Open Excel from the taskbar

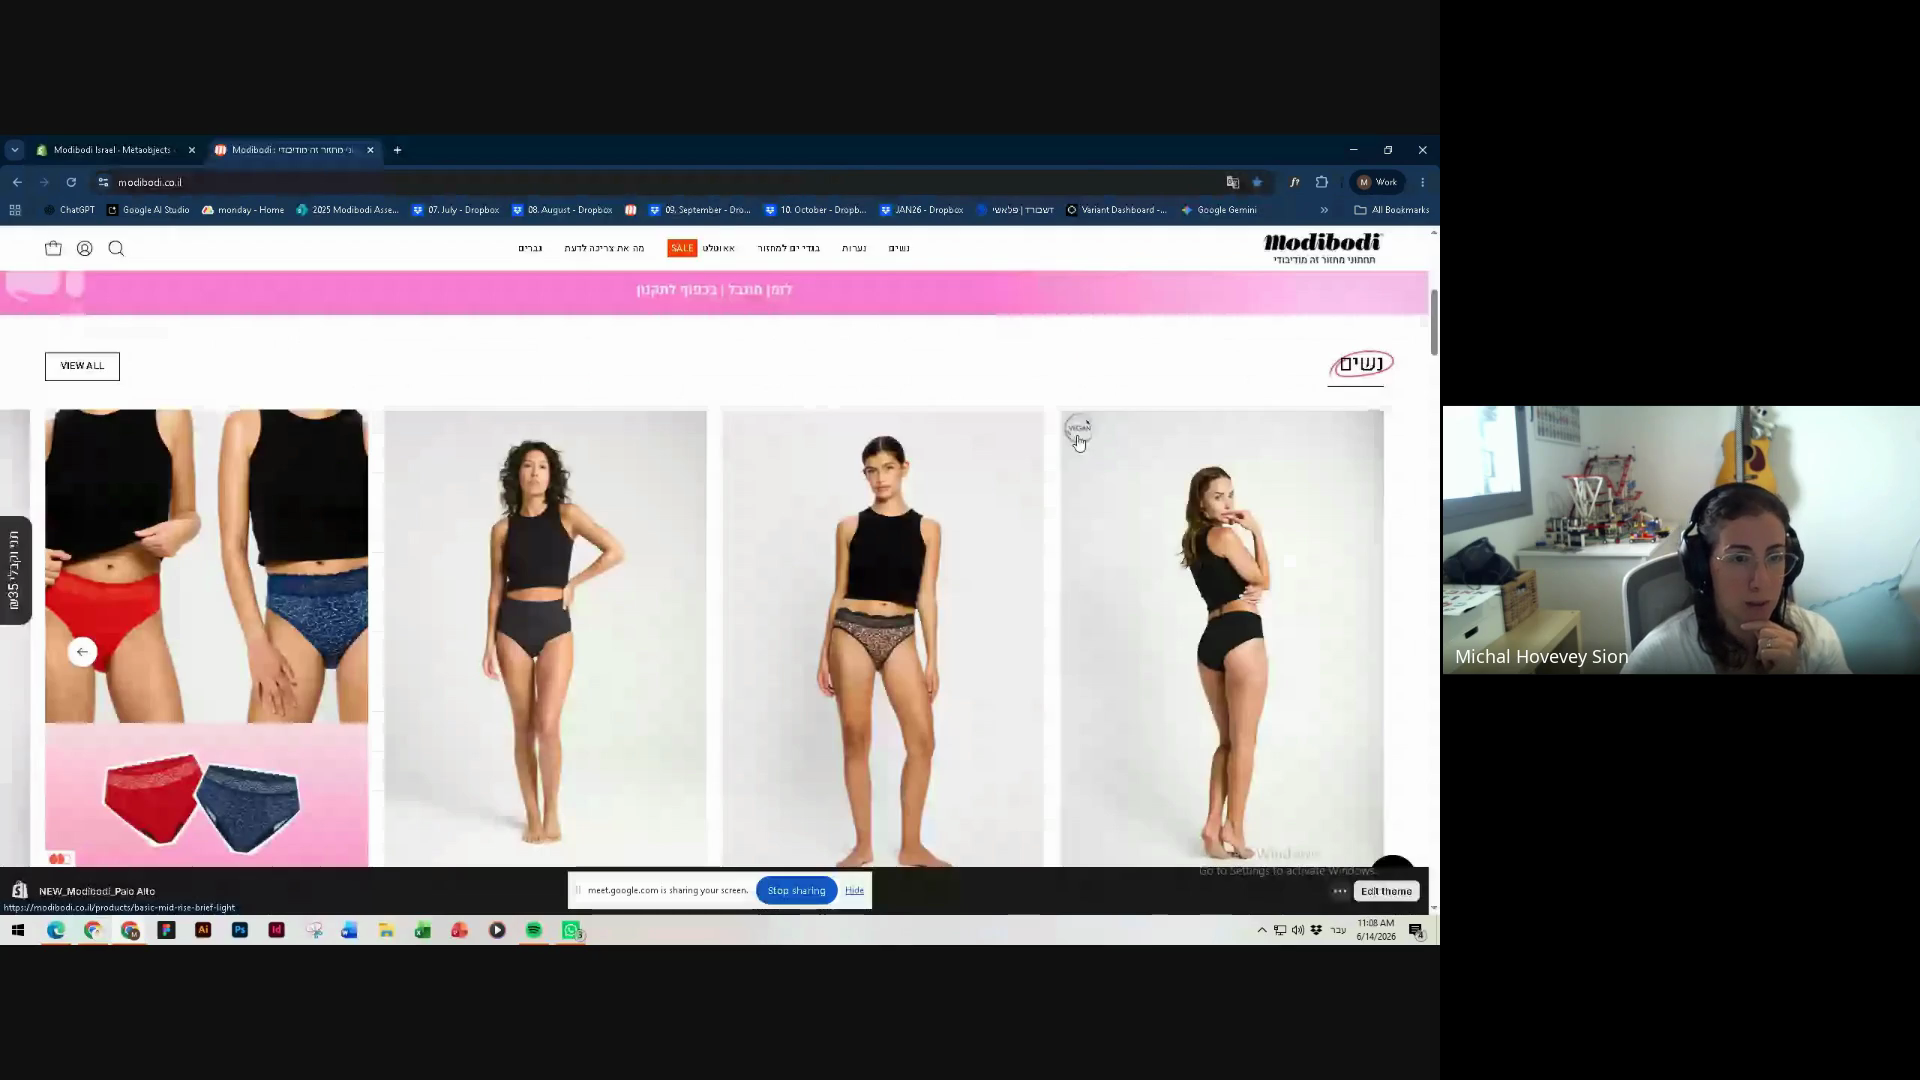pos(423,930)
